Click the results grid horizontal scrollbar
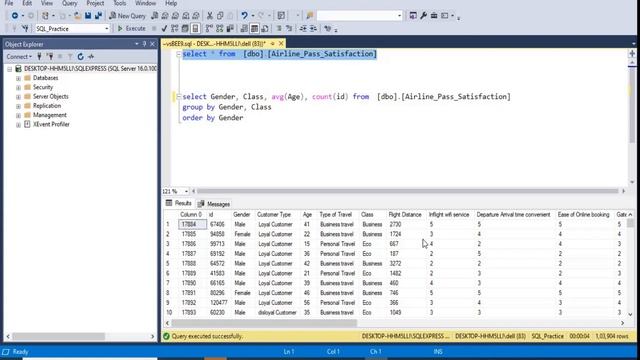The image size is (640, 360). [264, 323]
